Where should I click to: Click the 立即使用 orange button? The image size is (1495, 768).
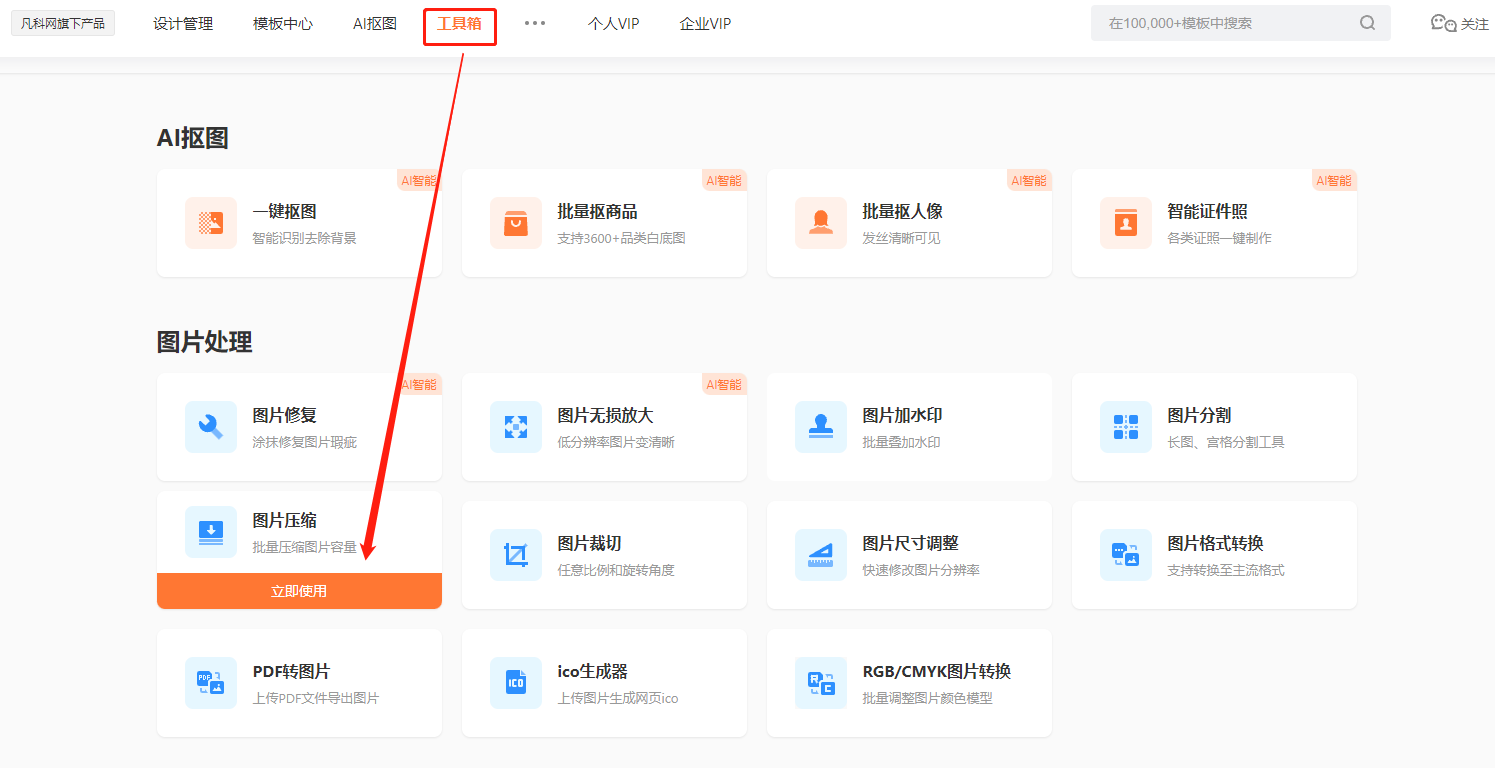pyautogui.click(x=299, y=591)
